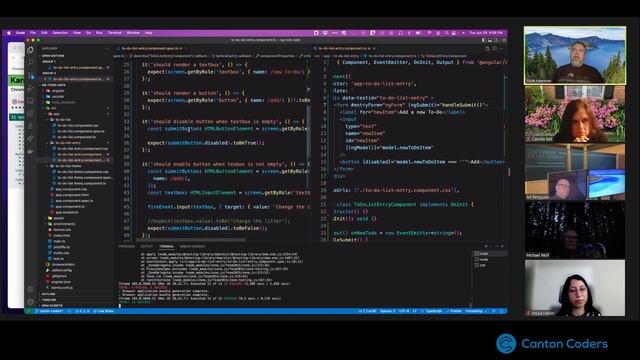Image resolution: width=640 pixels, height=360 pixels.
Task: Open the Wi-Fi icon in the macOS menu bar
Action: [429, 33]
